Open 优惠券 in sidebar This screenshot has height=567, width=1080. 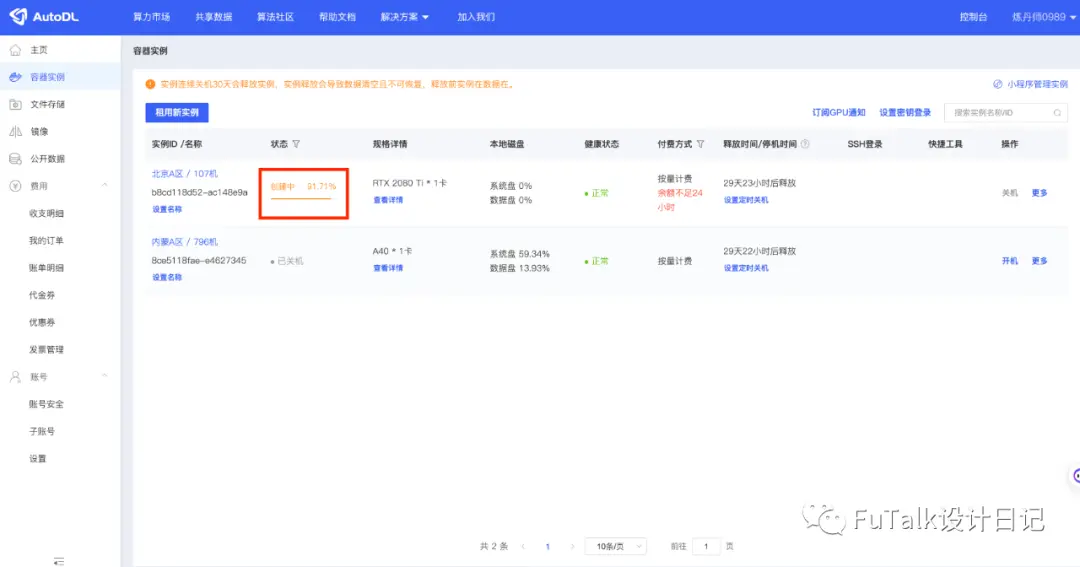click(42, 322)
